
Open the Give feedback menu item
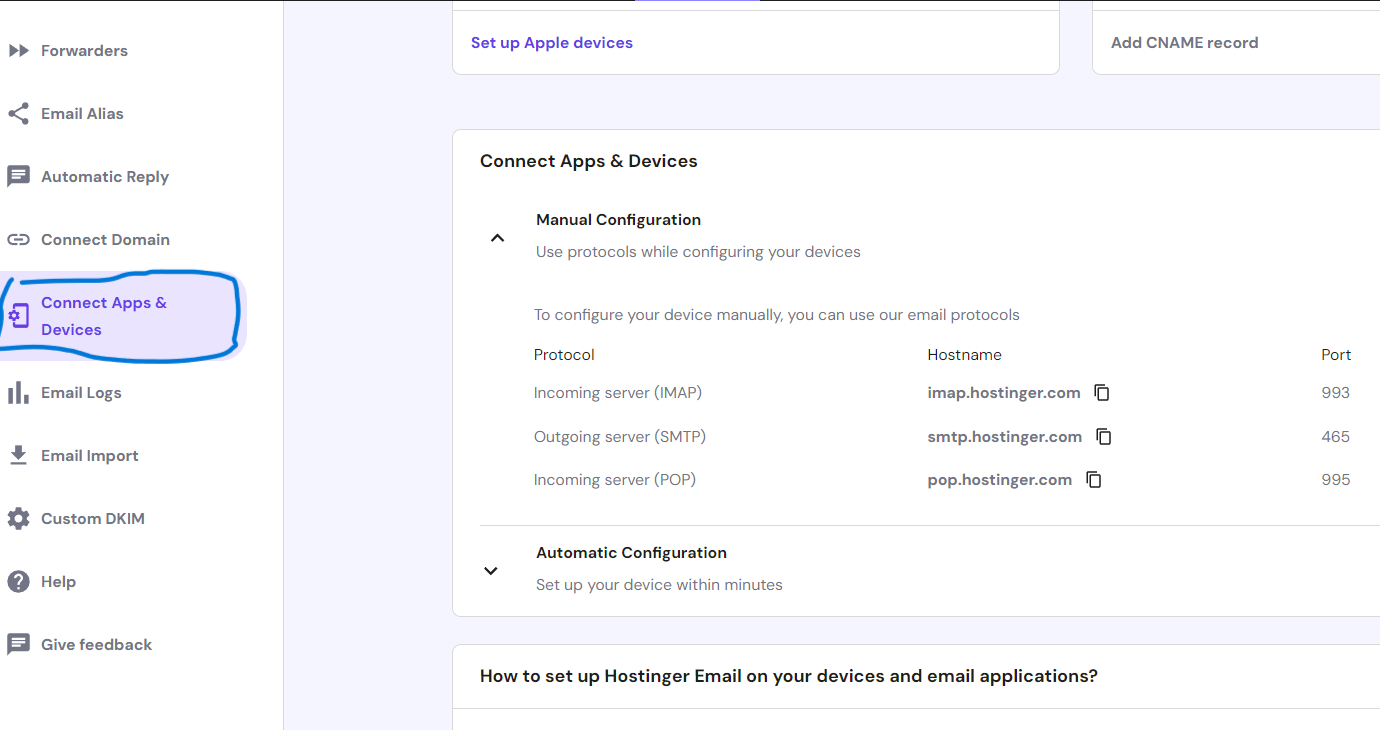pos(96,645)
